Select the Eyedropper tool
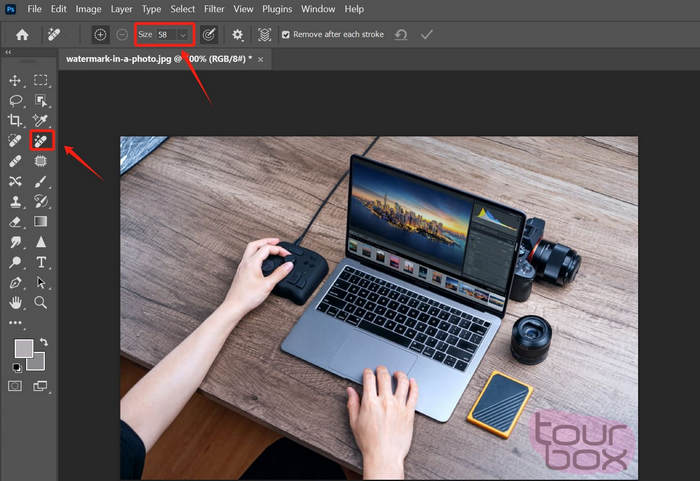The height and width of the screenshot is (481, 700). click(x=40, y=120)
